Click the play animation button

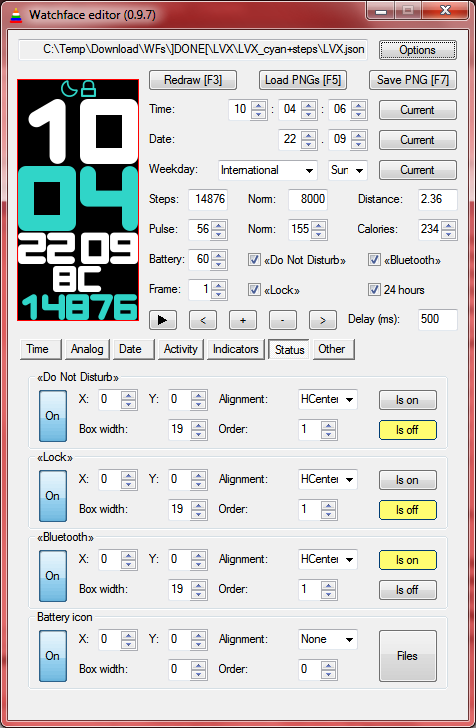coord(163,320)
